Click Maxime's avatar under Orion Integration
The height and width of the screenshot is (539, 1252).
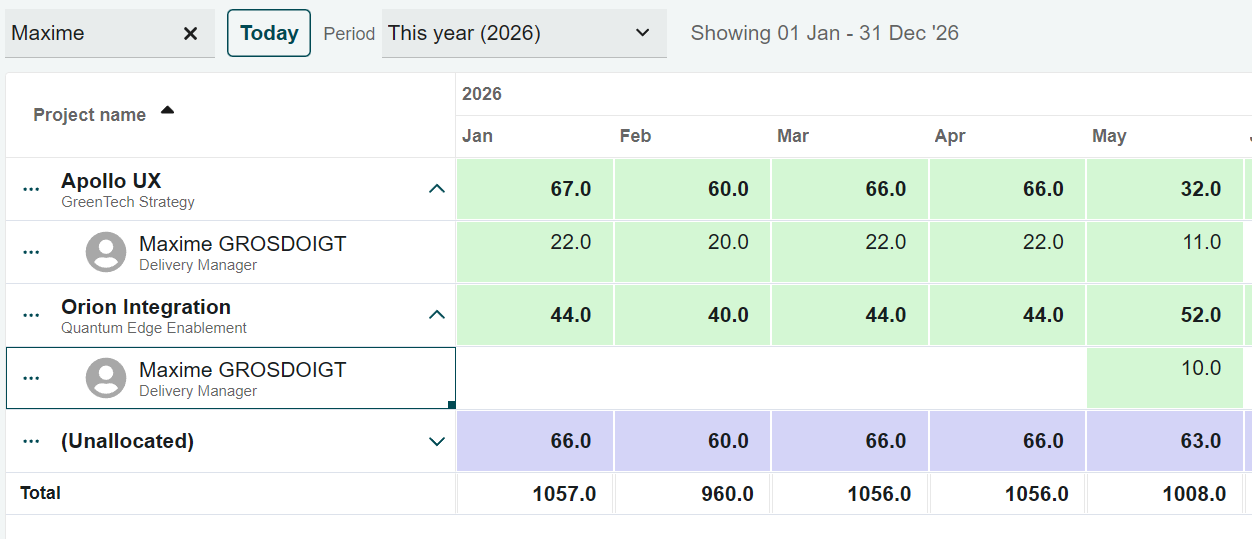[x=106, y=378]
